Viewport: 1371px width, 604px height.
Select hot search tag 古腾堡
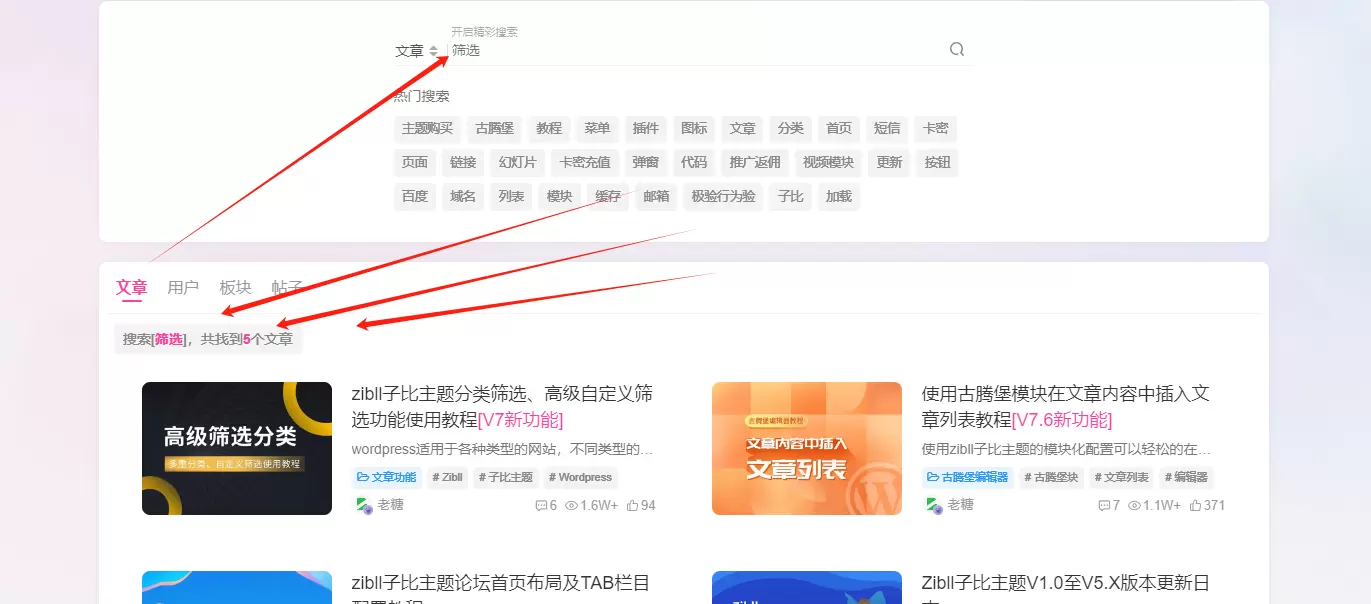[494, 129]
